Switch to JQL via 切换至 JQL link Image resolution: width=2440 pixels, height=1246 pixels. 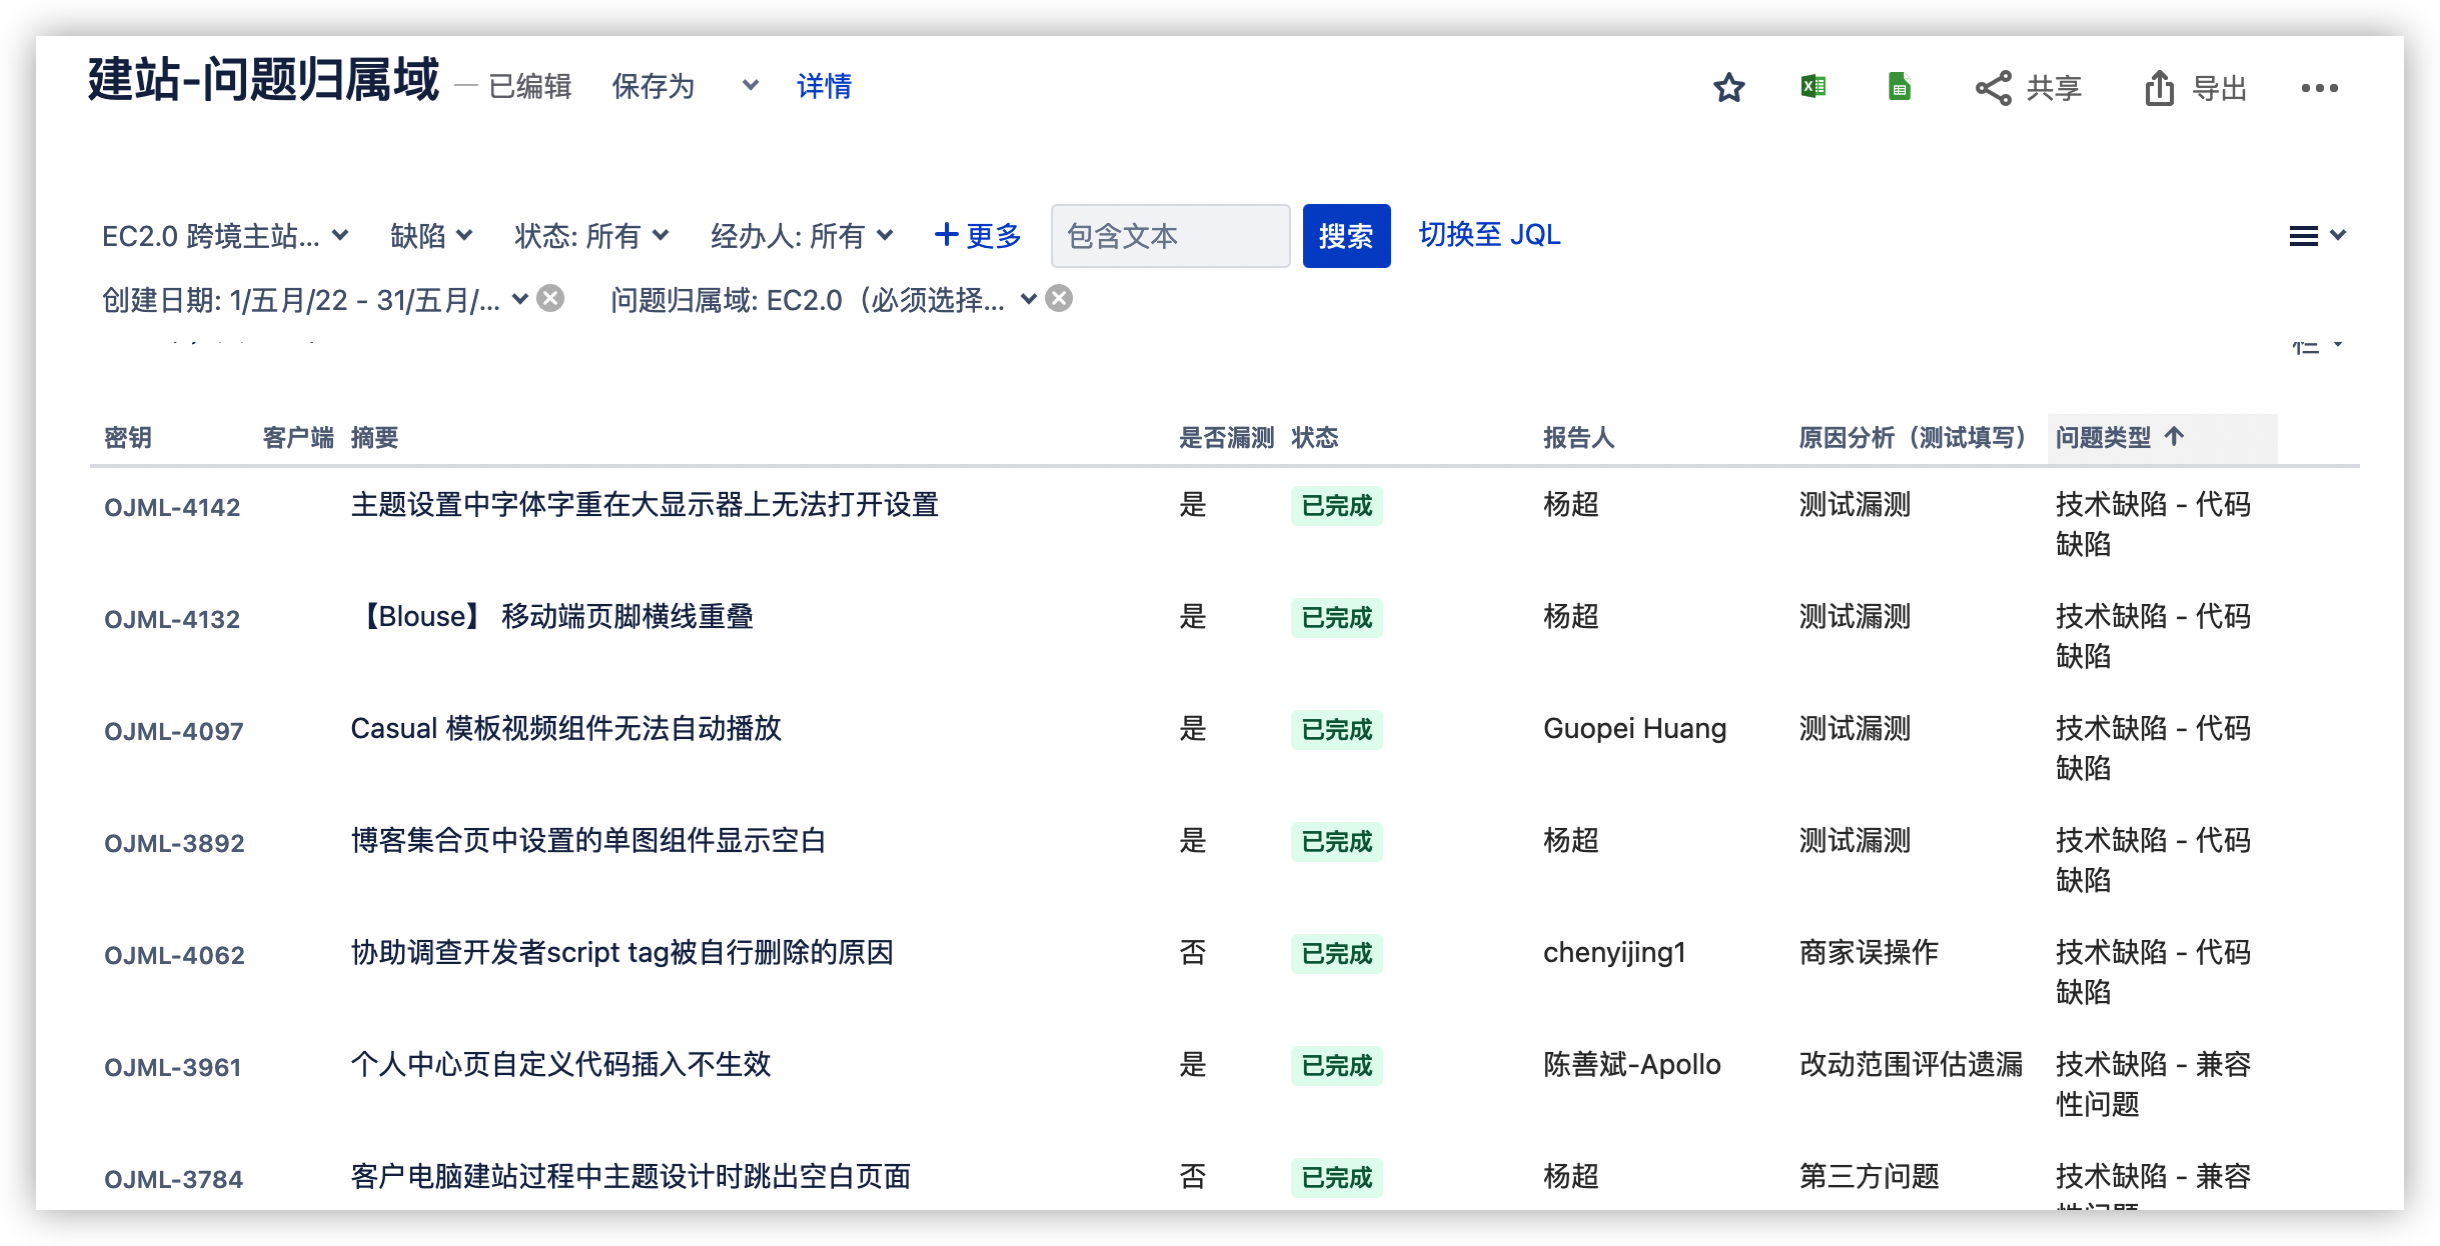pyautogui.click(x=1489, y=234)
